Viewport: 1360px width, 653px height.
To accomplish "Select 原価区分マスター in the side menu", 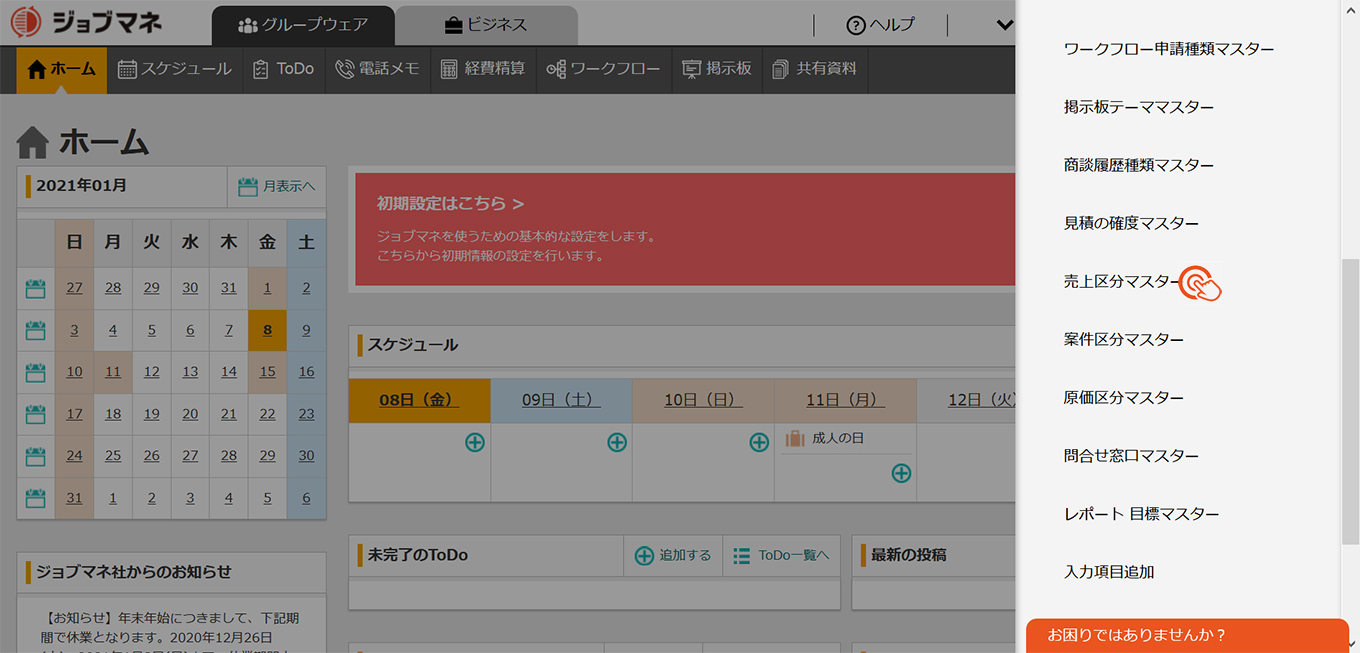I will [x=1124, y=398].
